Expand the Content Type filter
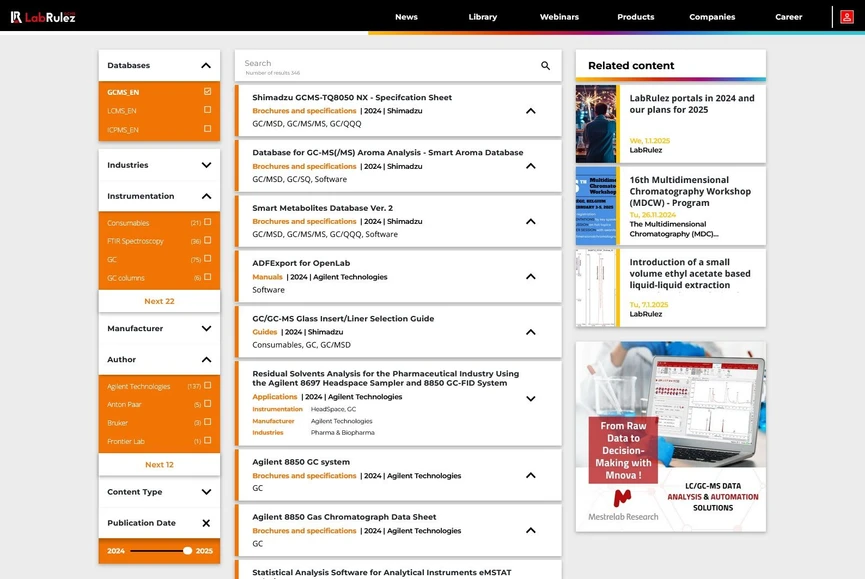The image size is (865, 579). (206, 492)
